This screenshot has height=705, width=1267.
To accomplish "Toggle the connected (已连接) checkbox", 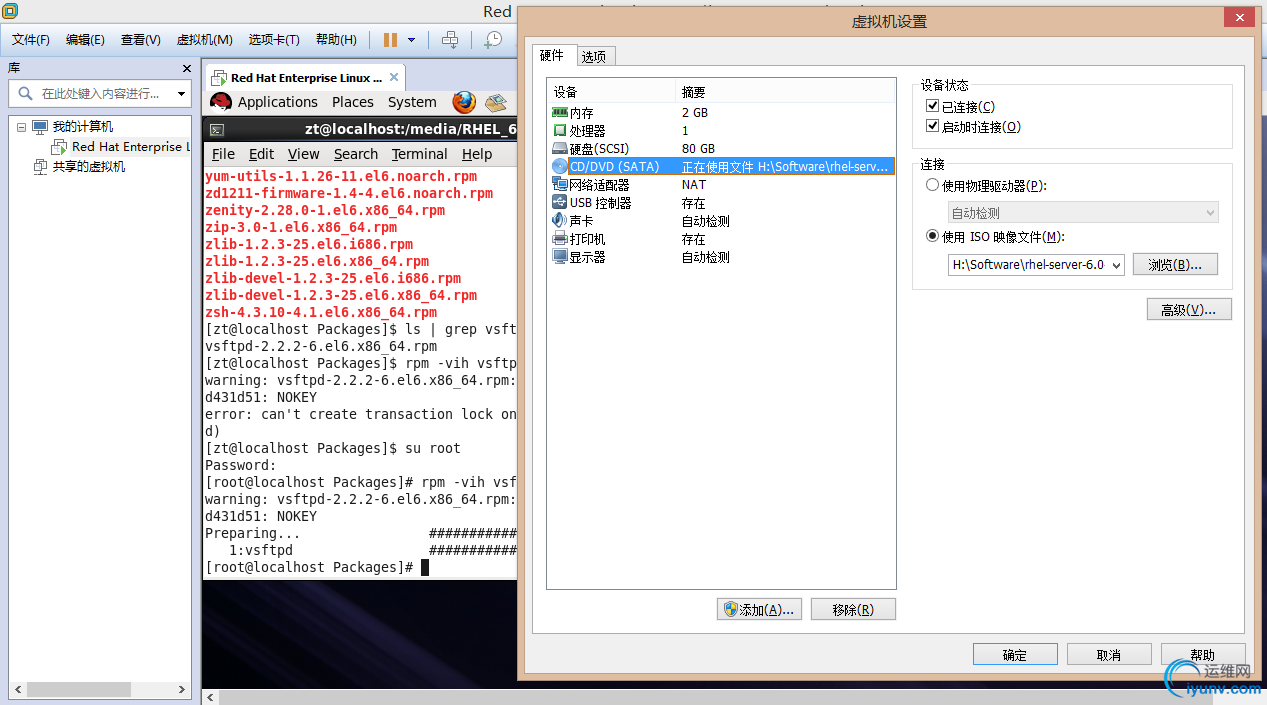I will pyautogui.click(x=933, y=107).
